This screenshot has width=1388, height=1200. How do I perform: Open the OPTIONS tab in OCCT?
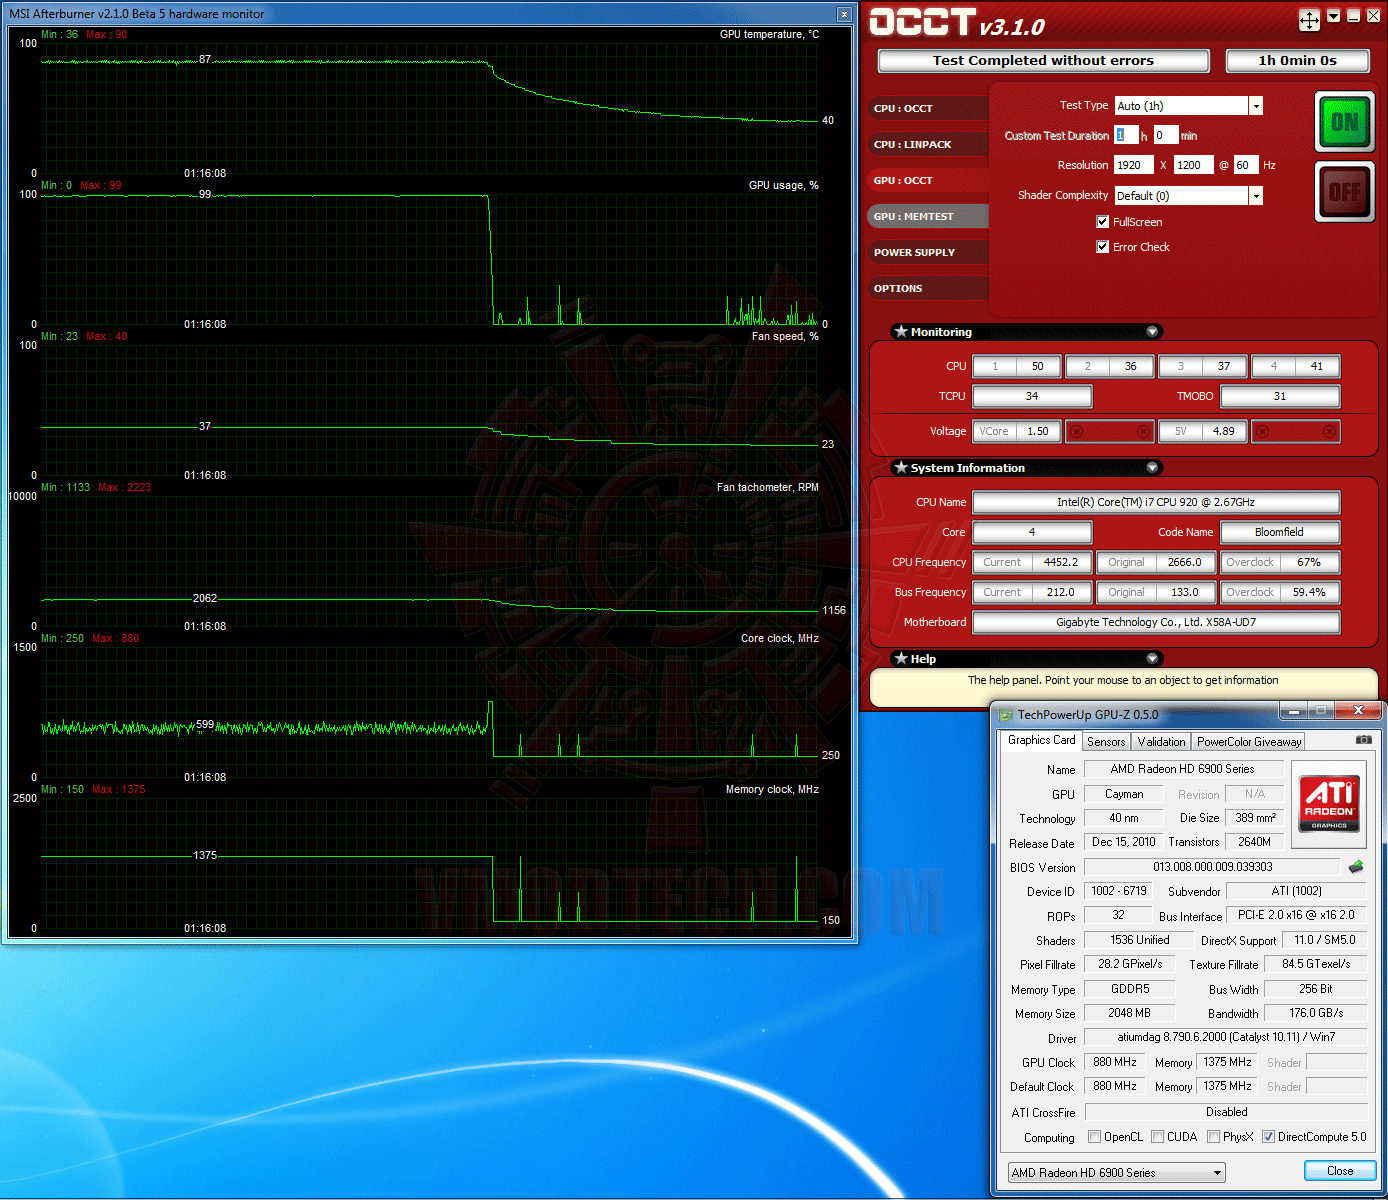[x=928, y=288]
